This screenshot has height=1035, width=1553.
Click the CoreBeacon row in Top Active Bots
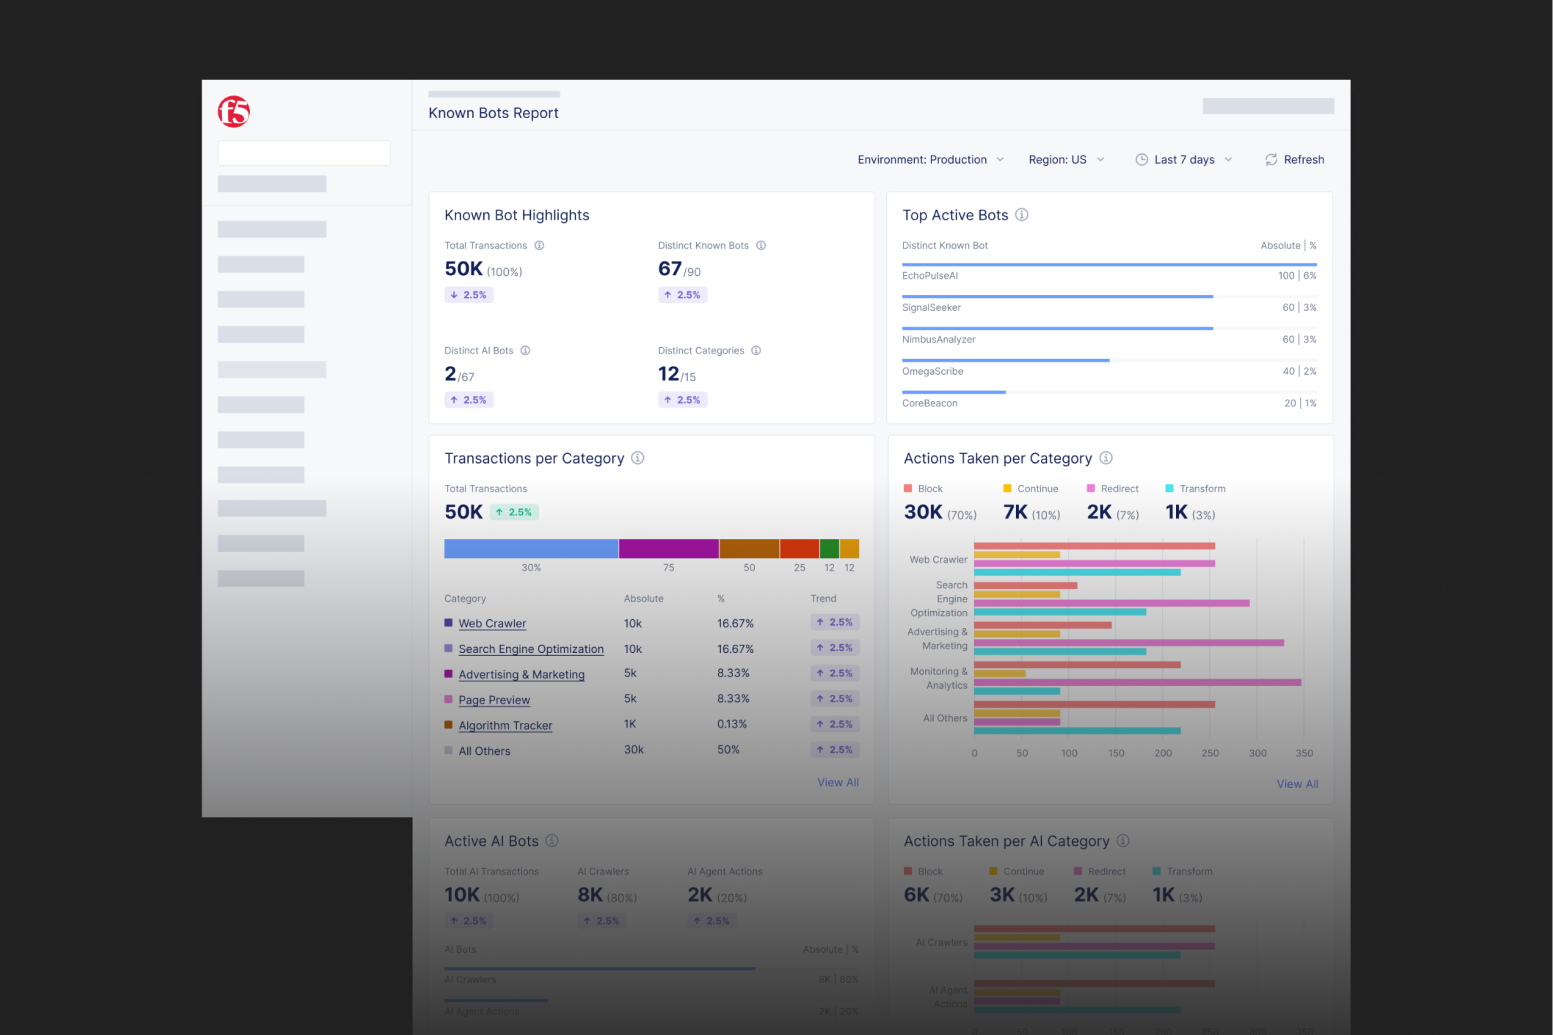coord(1109,400)
